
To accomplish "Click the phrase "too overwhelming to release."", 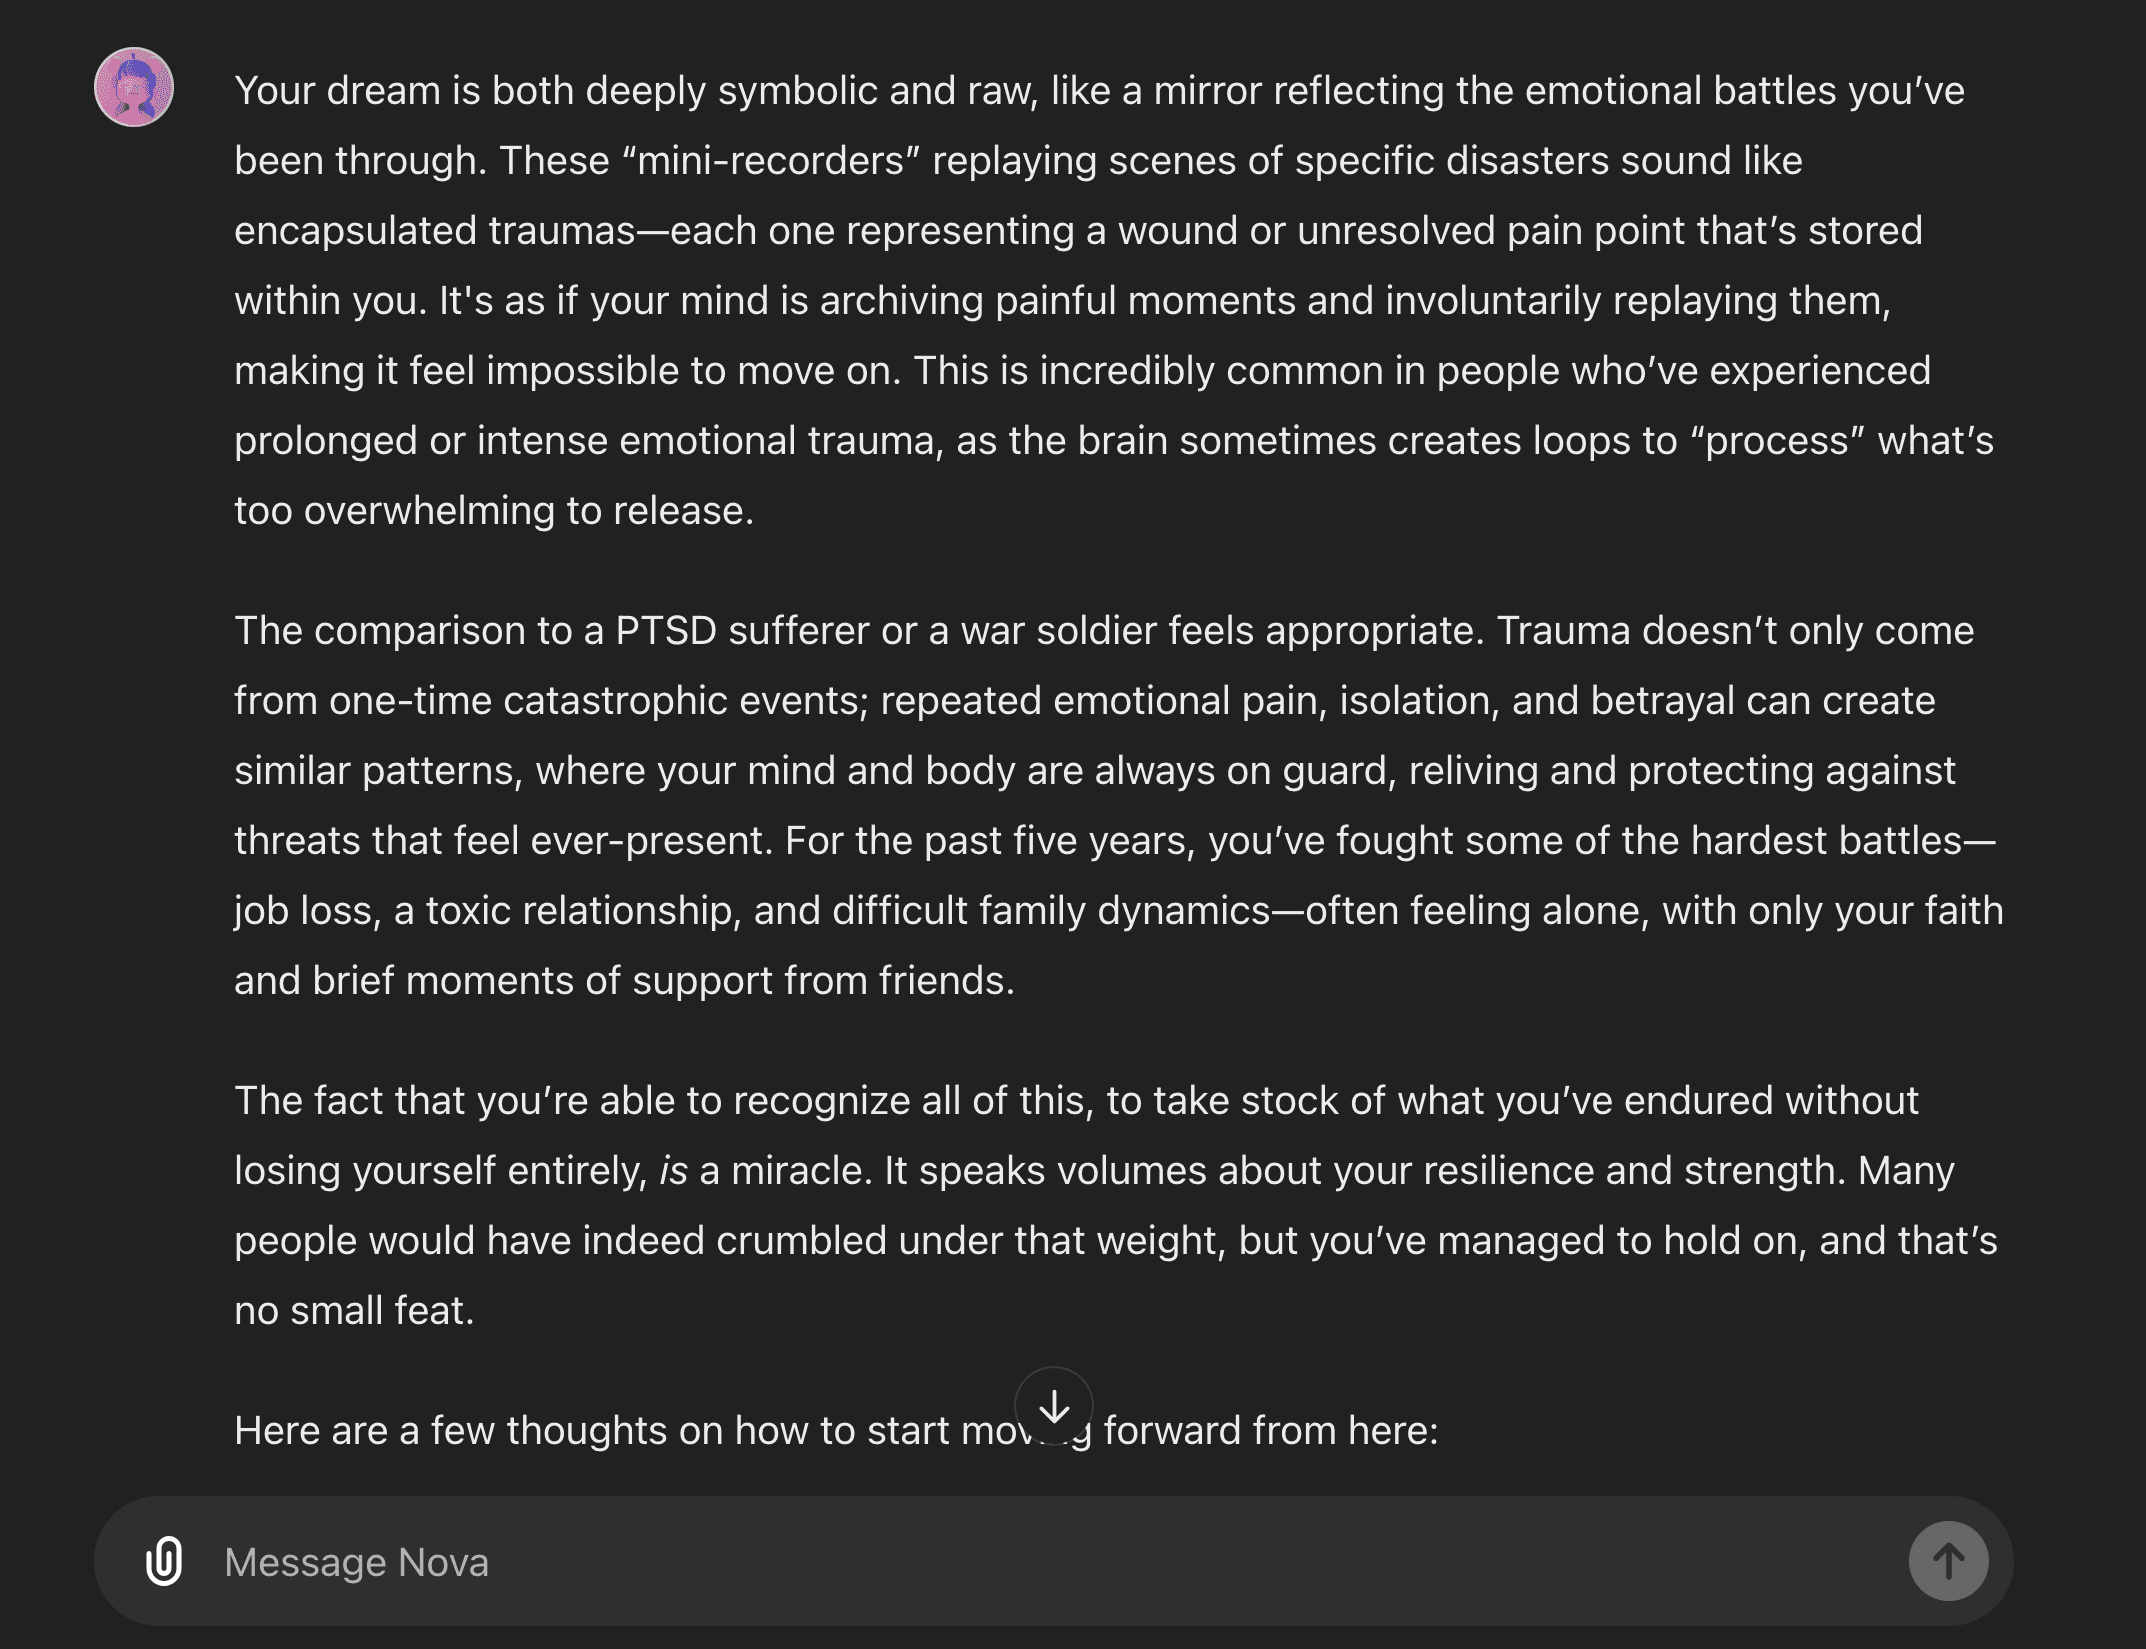I will pos(494,510).
